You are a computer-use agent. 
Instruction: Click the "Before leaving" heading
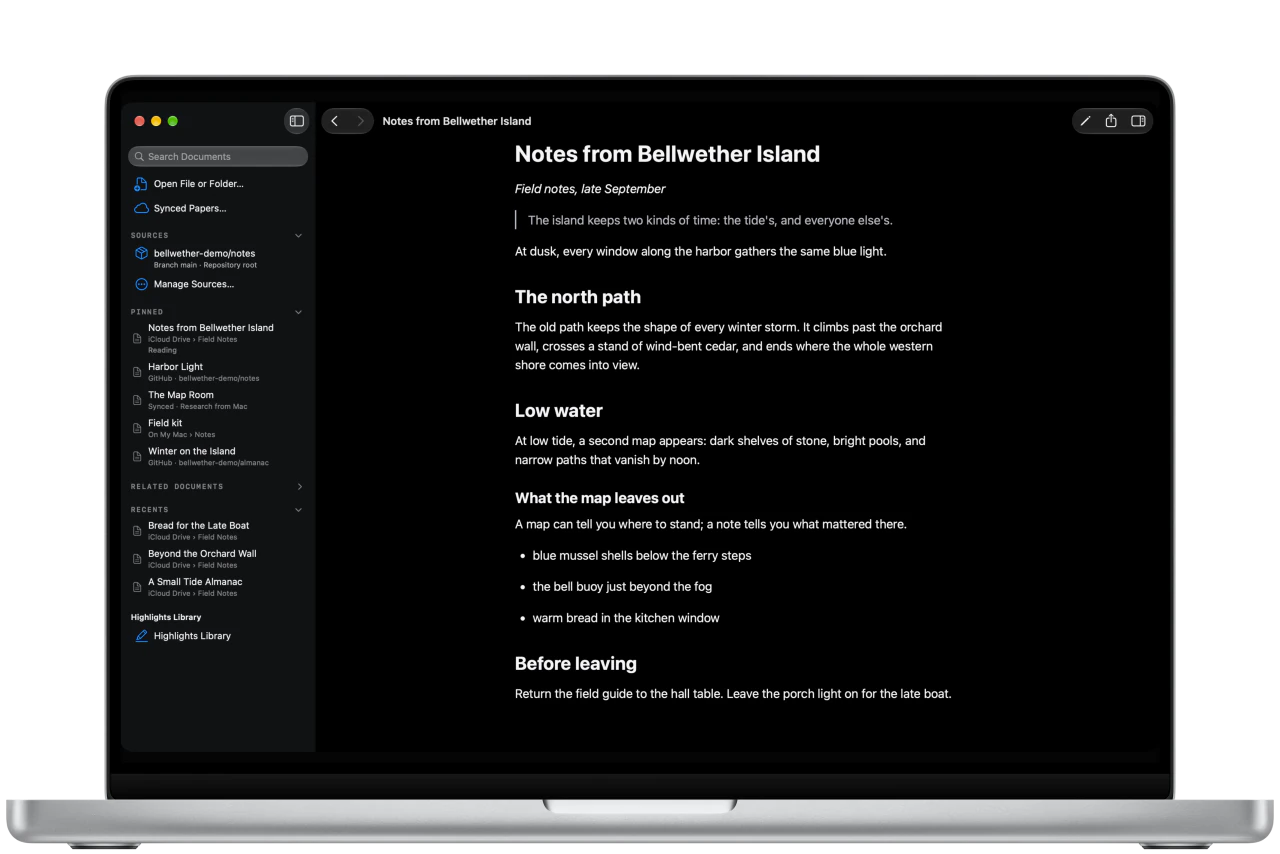576,664
